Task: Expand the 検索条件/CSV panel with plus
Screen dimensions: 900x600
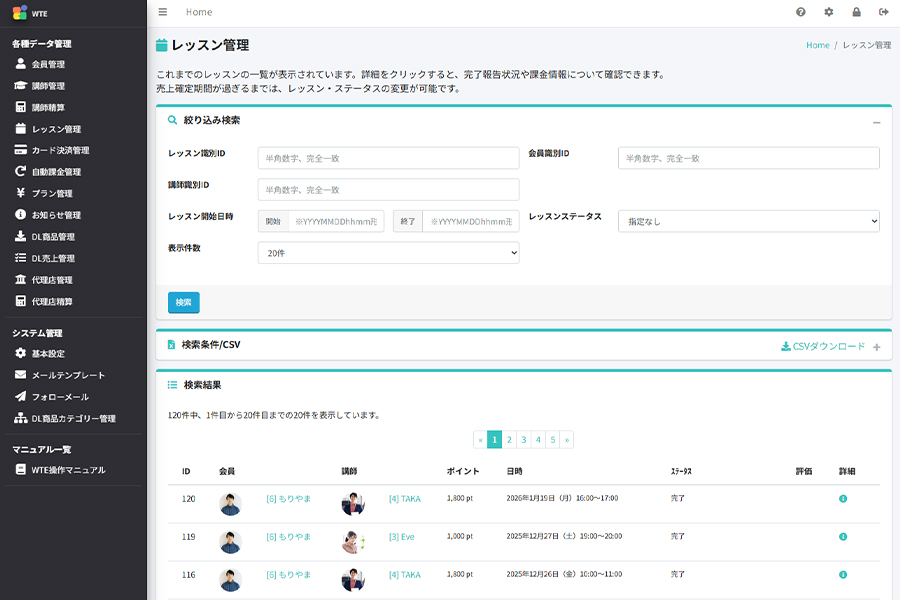Action: click(x=876, y=347)
